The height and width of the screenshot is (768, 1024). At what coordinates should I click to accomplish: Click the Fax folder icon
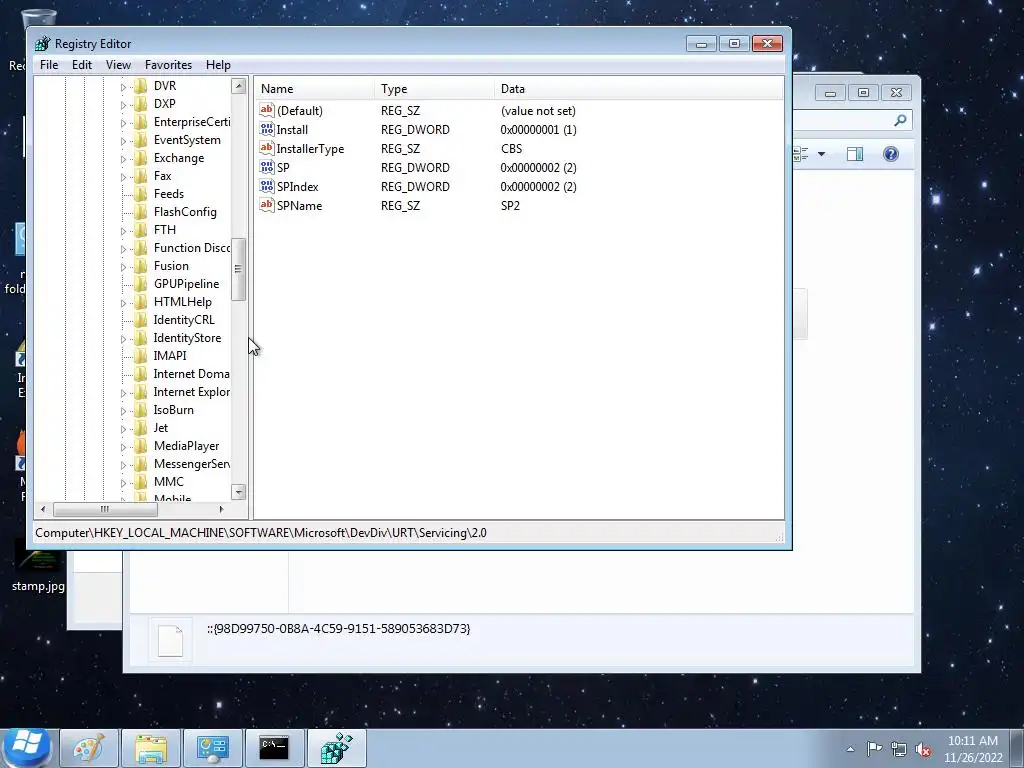click(140, 176)
